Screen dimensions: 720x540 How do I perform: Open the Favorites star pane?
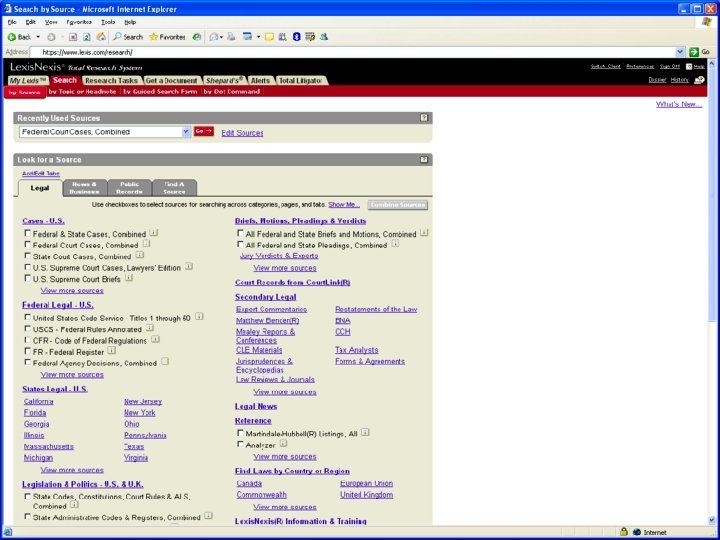pos(167,37)
